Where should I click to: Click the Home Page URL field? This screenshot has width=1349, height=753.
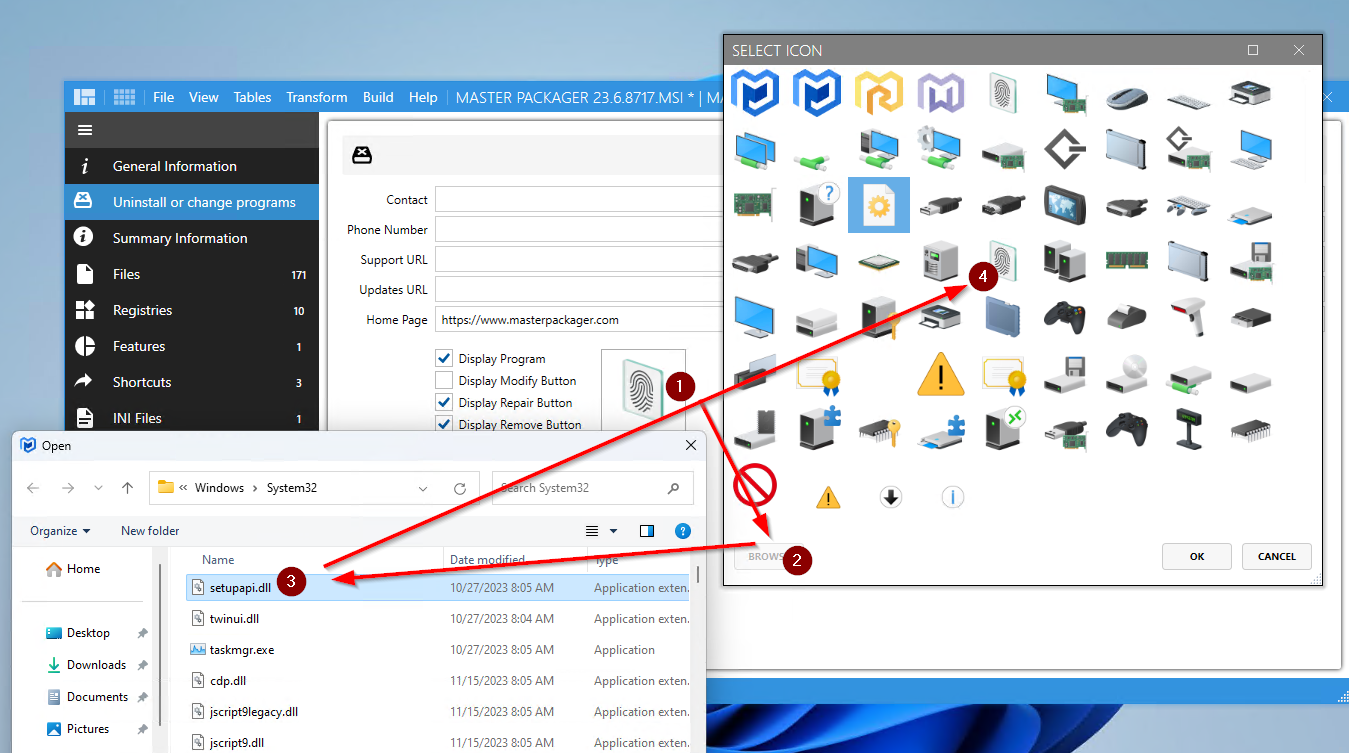click(x=581, y=320)
